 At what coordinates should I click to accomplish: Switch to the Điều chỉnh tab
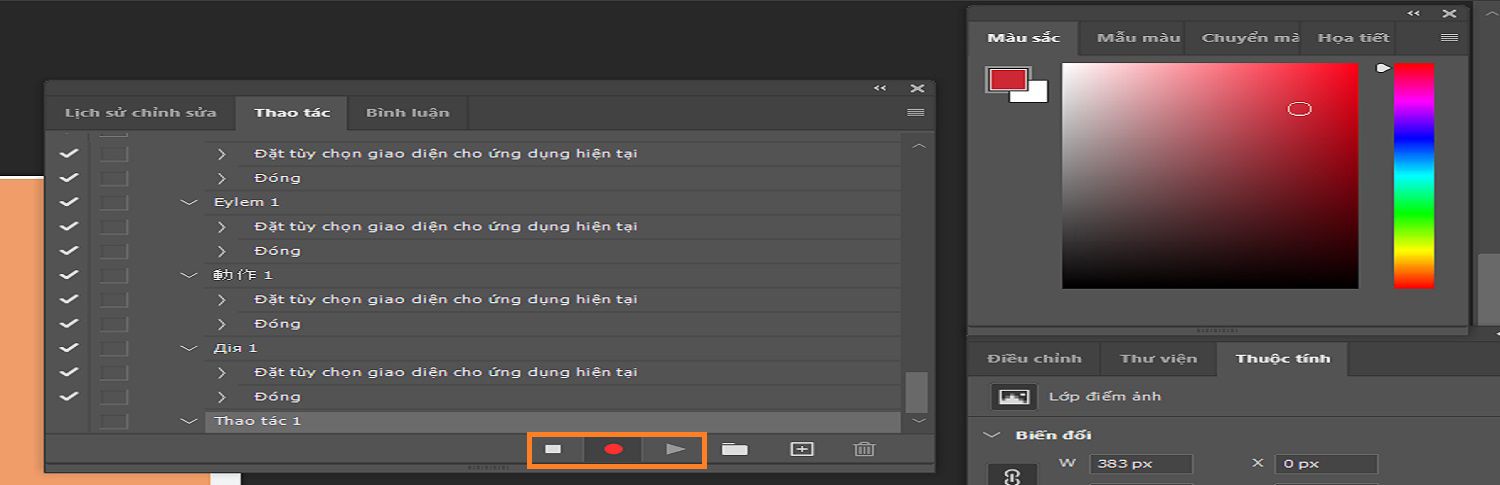(1034, 359)
